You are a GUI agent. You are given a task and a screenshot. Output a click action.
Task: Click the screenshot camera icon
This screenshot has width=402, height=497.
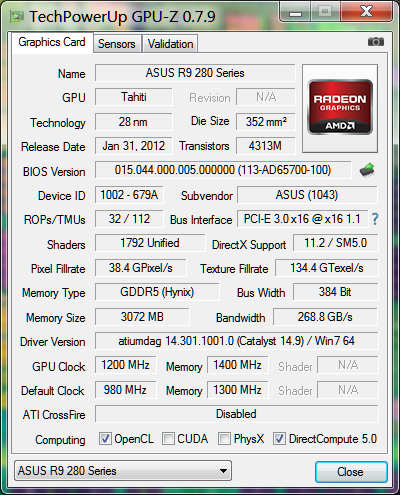[376, 42]
